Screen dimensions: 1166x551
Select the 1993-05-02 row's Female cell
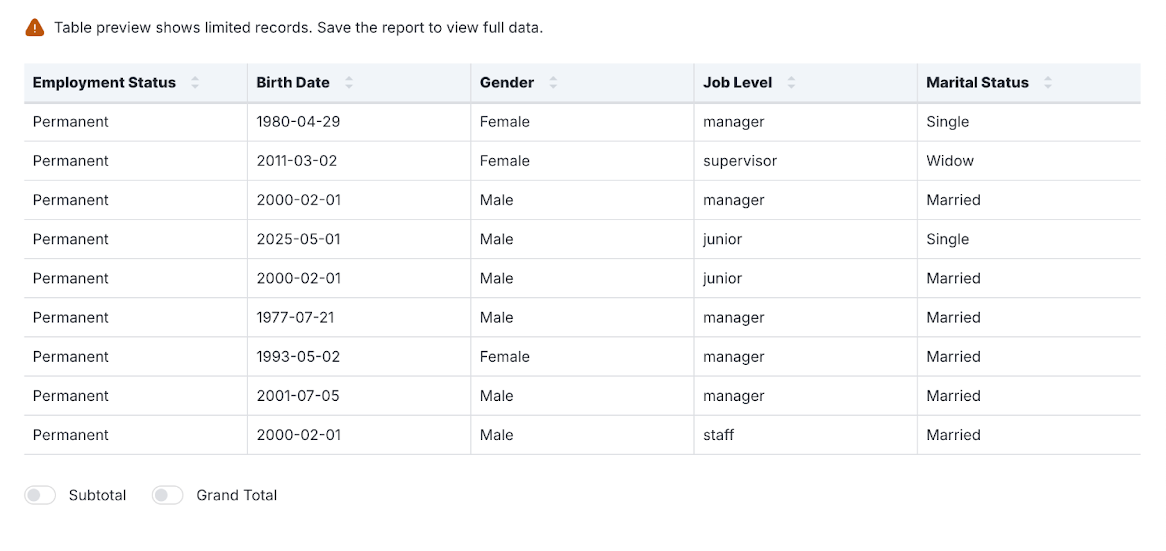click(504, 357)
